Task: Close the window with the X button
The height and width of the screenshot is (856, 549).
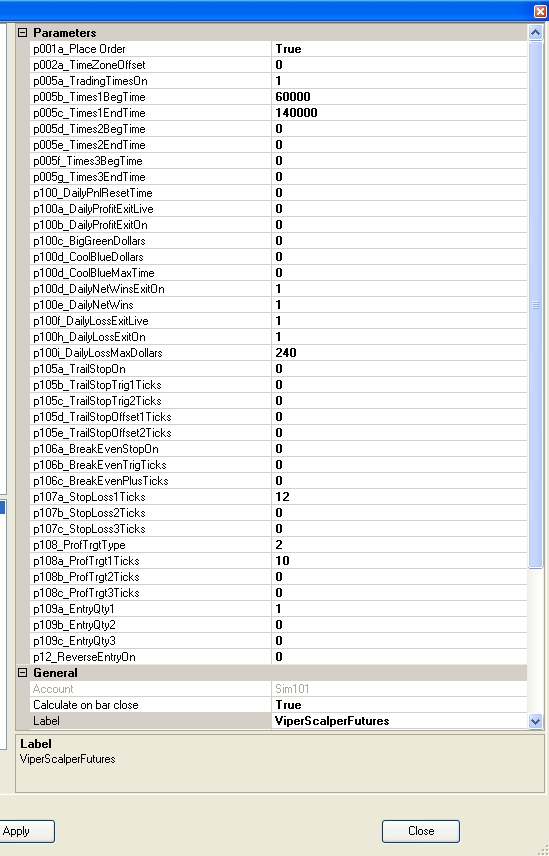Action: (540, 11)
